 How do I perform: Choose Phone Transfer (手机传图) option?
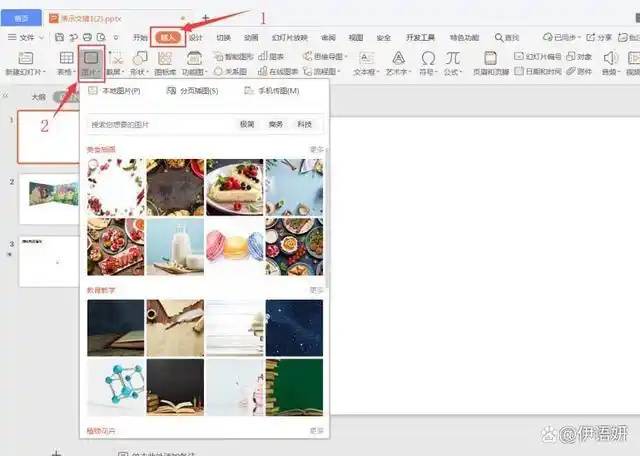click(272, 91)
